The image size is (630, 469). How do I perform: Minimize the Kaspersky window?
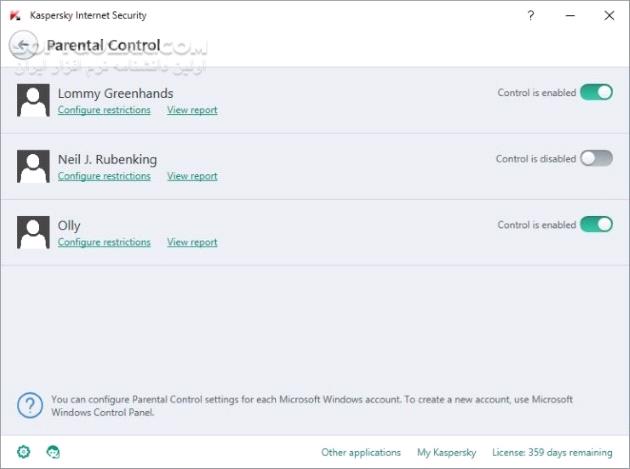point(570,15)
